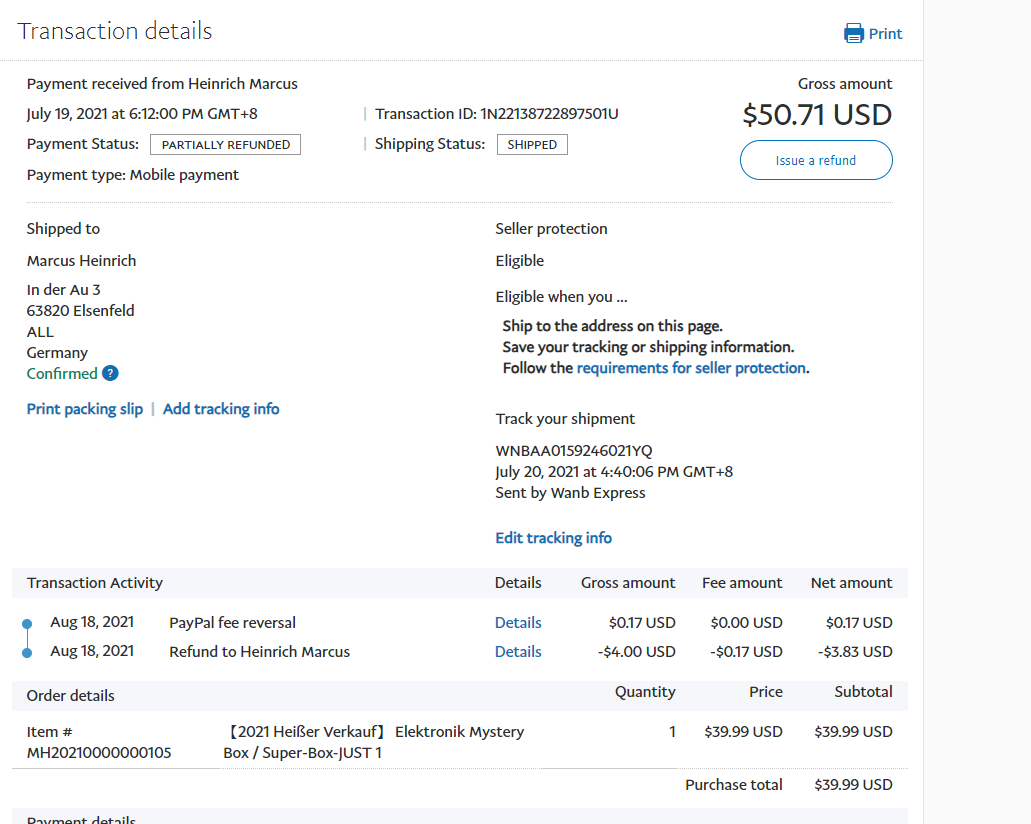This screenshot has height=824, width=1031.
Task: Click timeline dot for Refund to Heinrich Marcus
Action: click(x=28, y=653)
